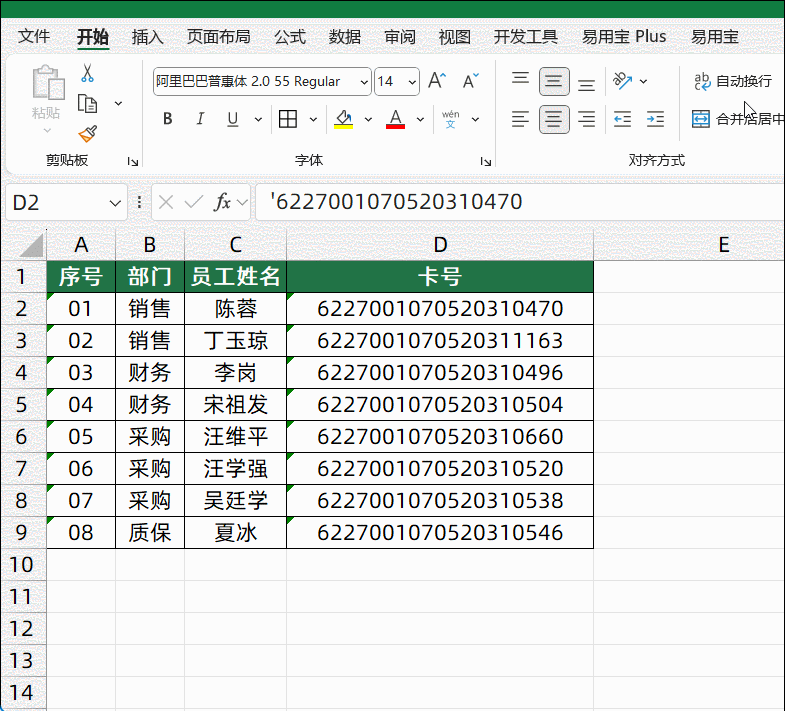Click the Cut scissors icon
The height and width of the screenshot is (711, 785).
coord(88,73)
